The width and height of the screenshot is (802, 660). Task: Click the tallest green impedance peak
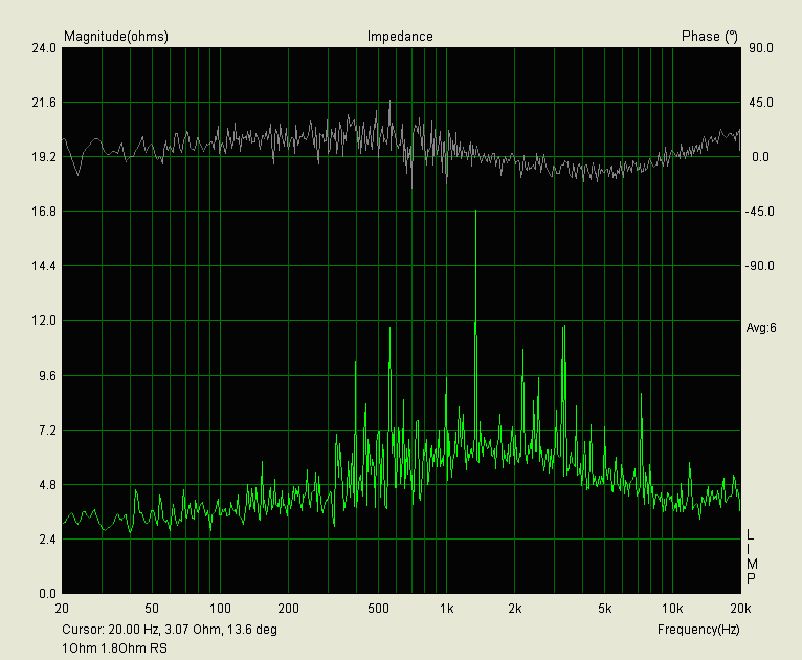pos(475,212)
